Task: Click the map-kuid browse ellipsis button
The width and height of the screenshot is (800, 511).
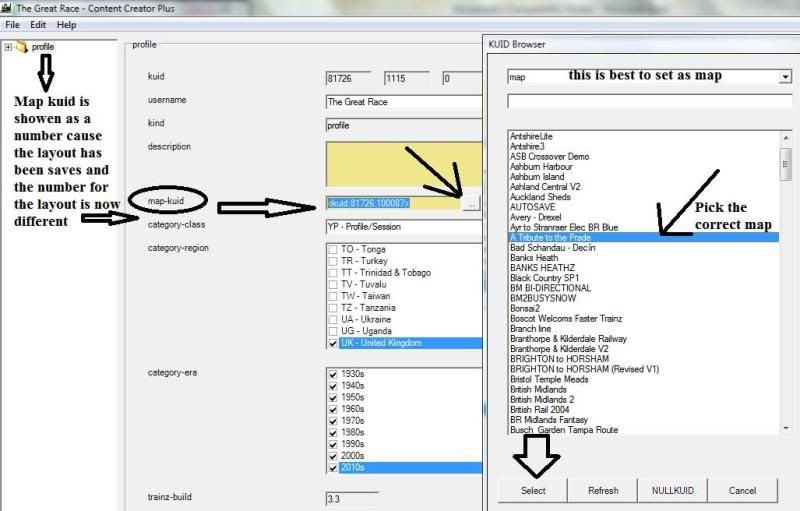Action: (x=472, y=203)
